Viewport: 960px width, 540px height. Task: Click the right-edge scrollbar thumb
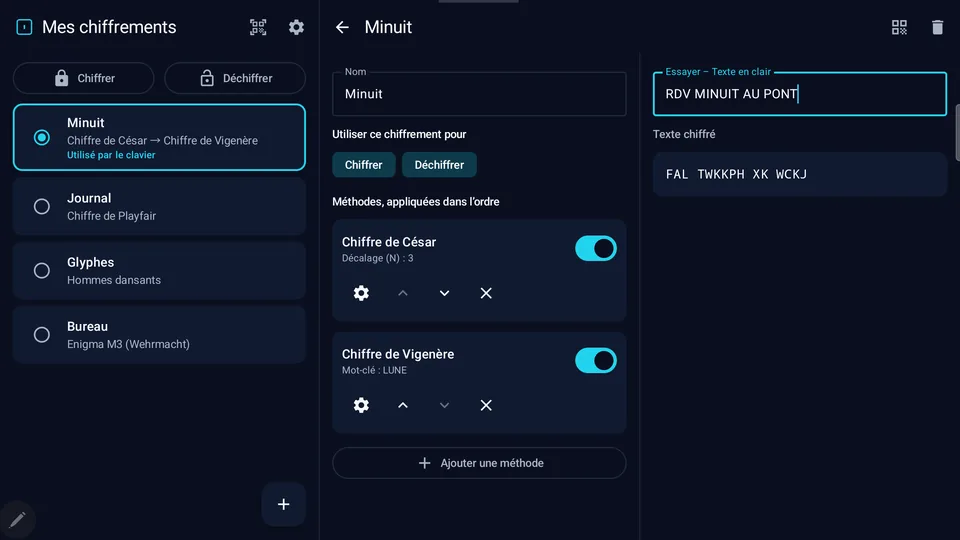point(958,132)
